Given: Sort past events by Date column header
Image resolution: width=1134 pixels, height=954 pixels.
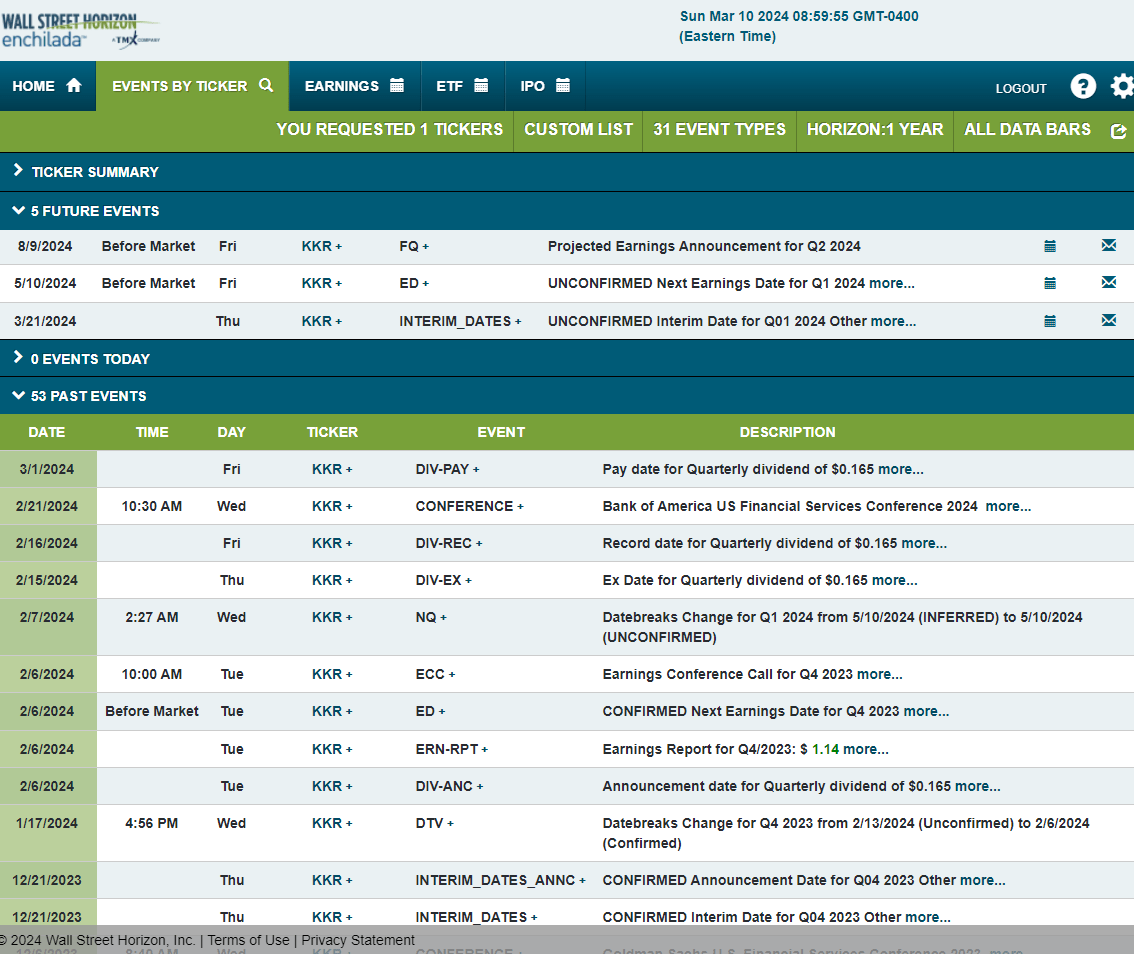Looking at the screenshot, I should click(47, 432).
